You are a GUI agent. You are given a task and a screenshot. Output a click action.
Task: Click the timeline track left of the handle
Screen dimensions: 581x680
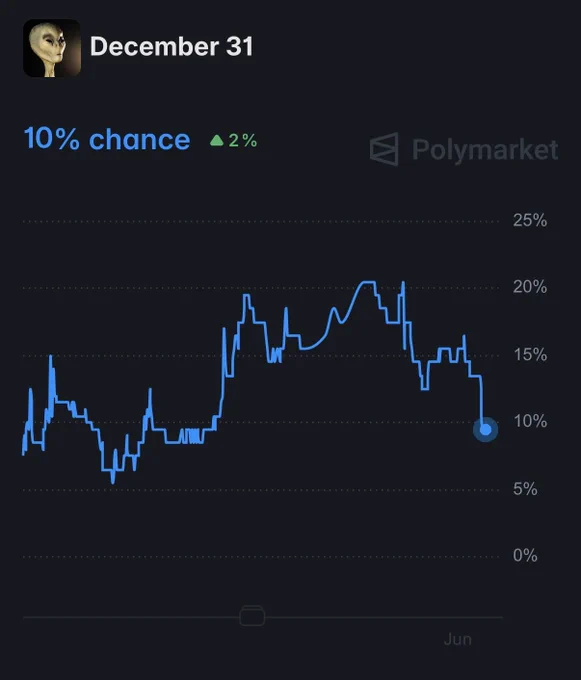click(x=131, y=617)
